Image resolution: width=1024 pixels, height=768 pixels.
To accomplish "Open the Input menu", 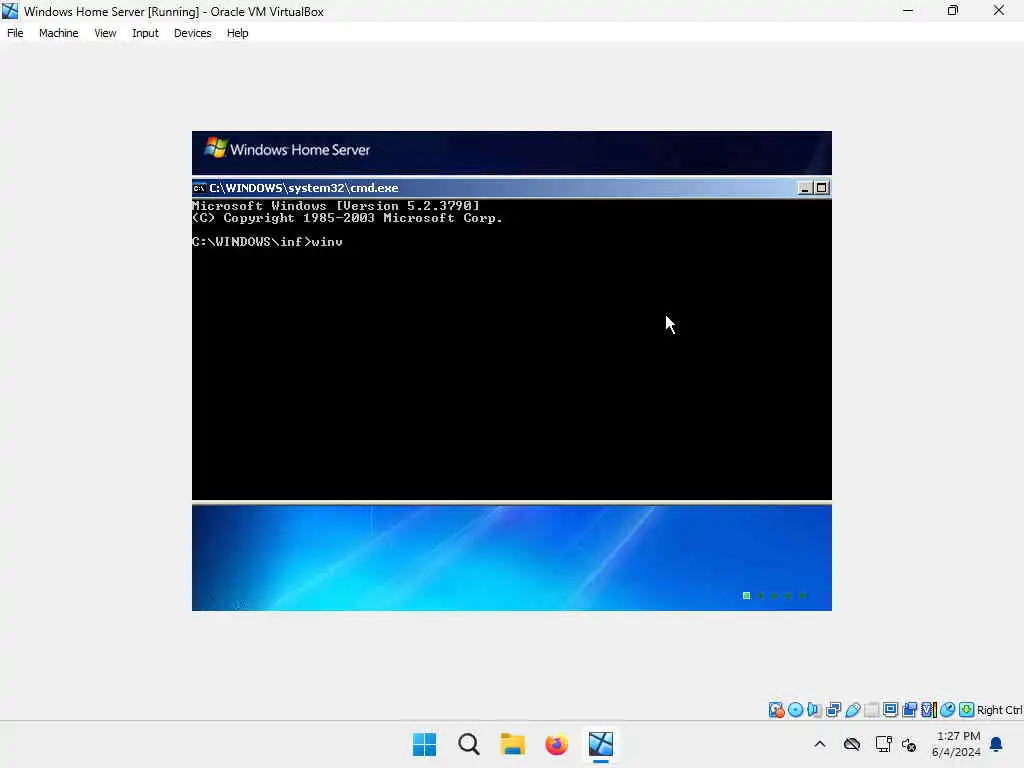I will point(145,33).
